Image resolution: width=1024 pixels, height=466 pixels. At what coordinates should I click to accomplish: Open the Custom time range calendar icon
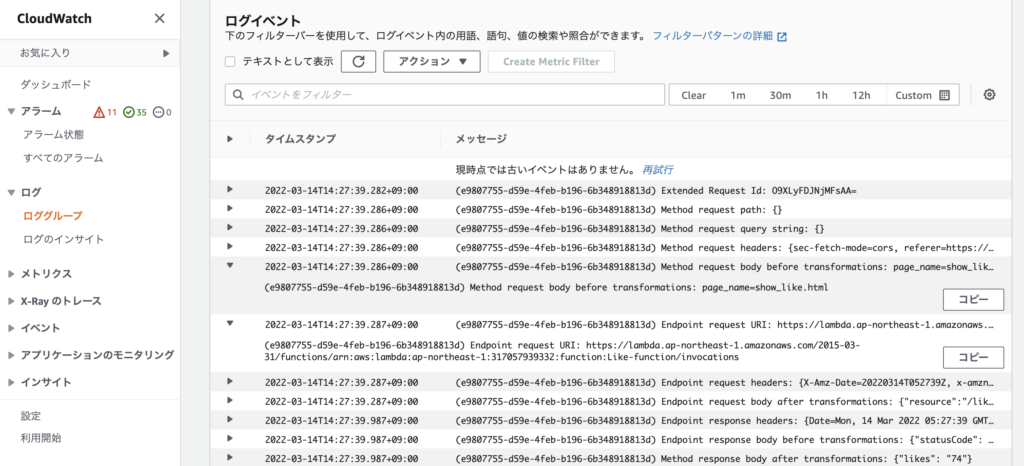944,95
